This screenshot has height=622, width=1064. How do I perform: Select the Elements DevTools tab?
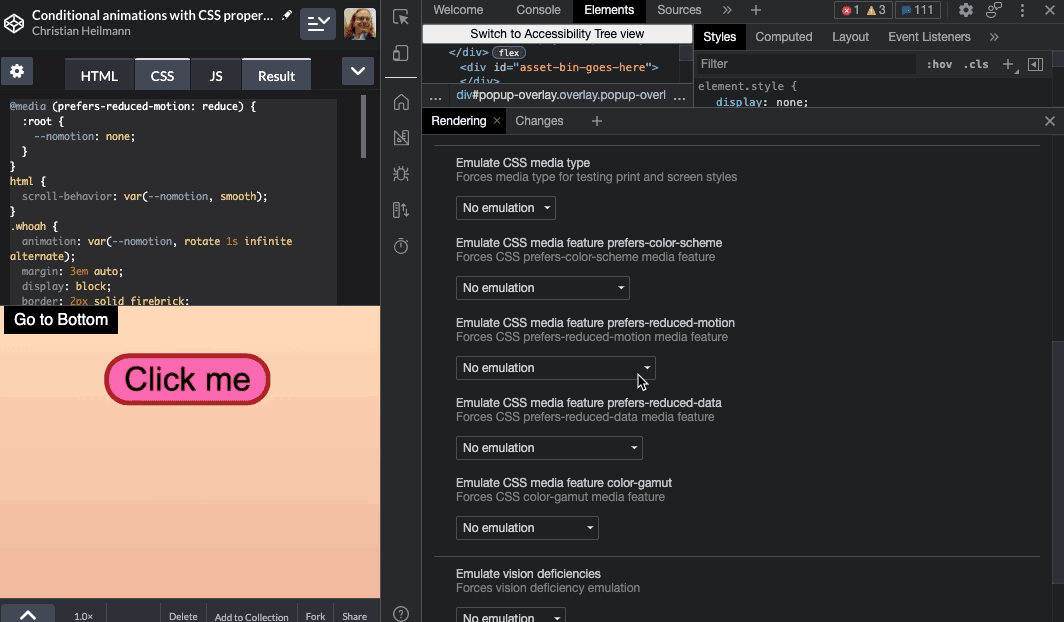point(609,10)
